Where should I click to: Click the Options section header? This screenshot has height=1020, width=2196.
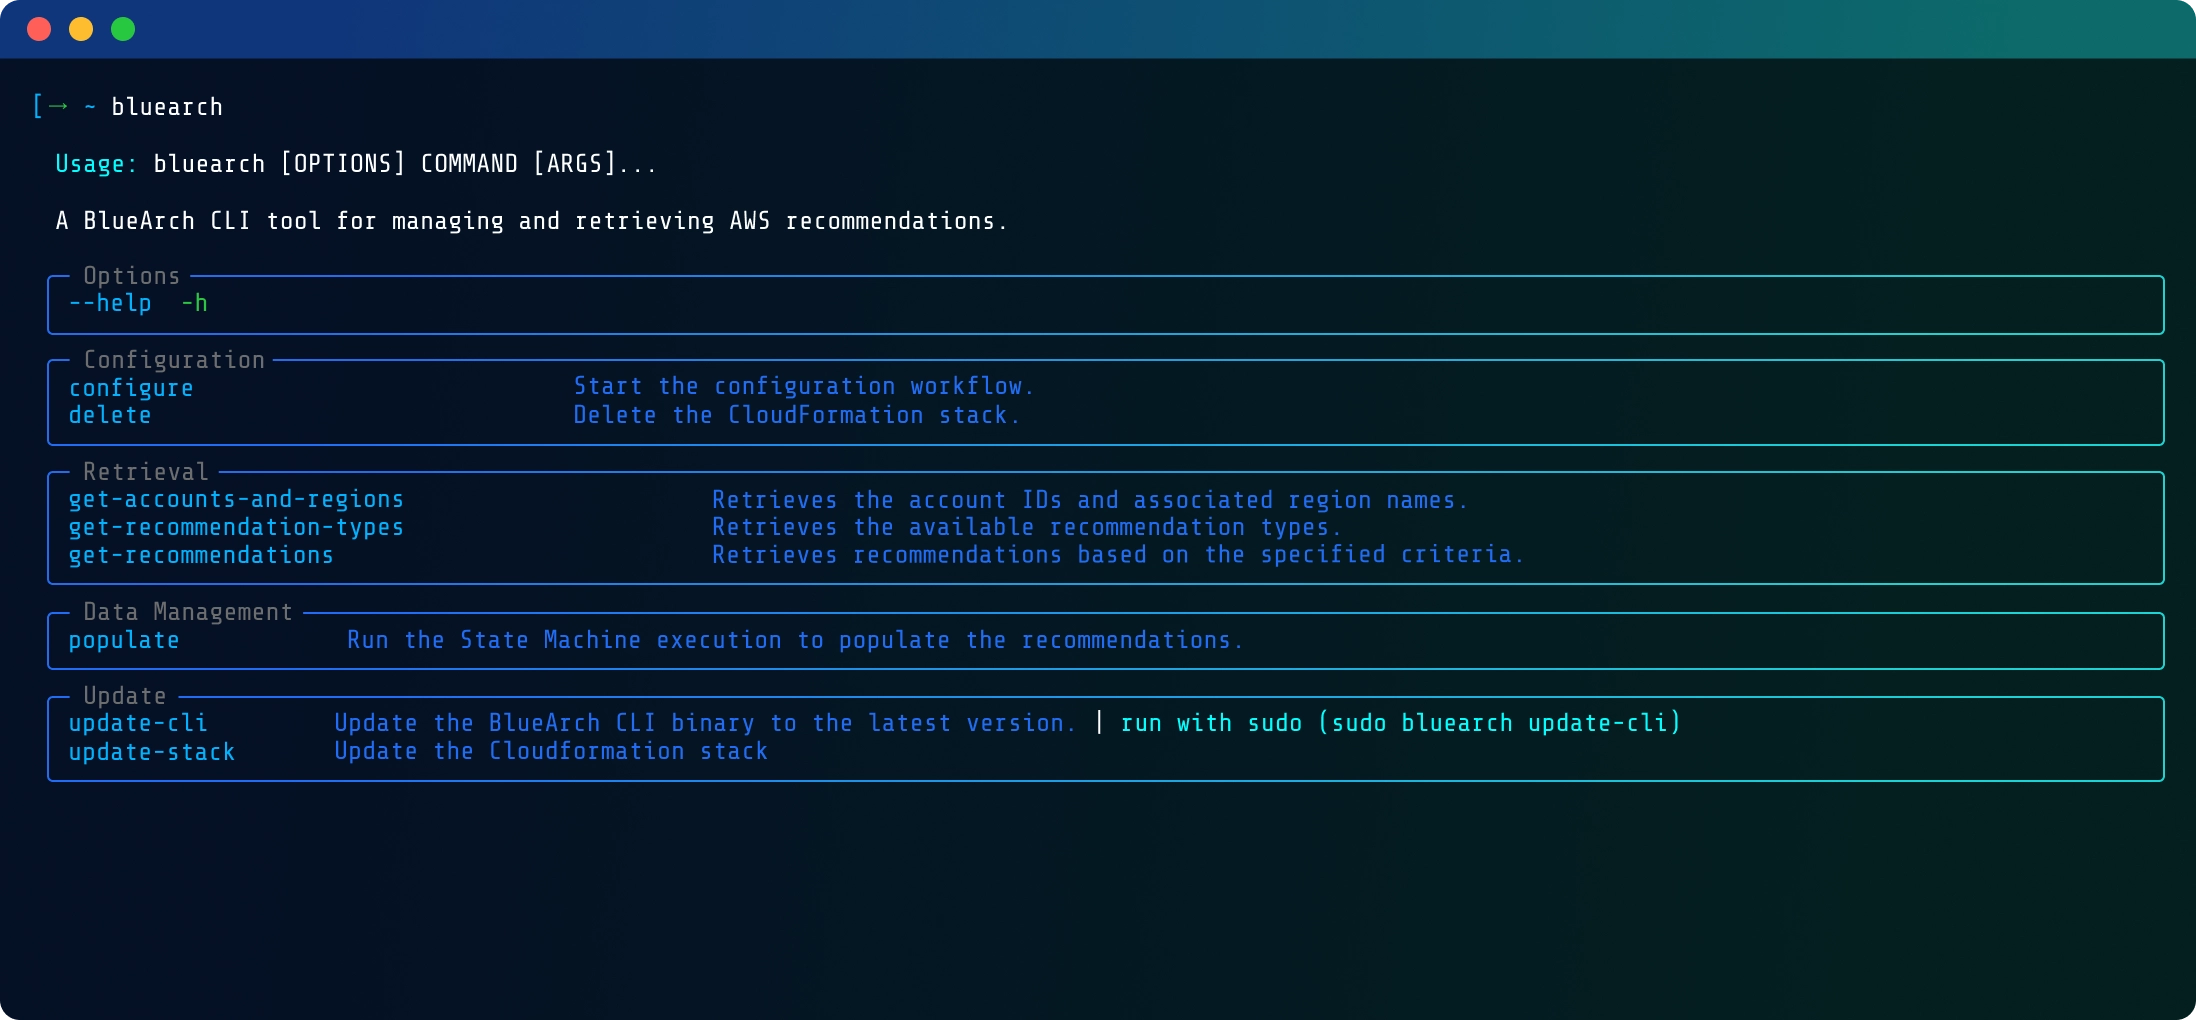coord(131,275)
